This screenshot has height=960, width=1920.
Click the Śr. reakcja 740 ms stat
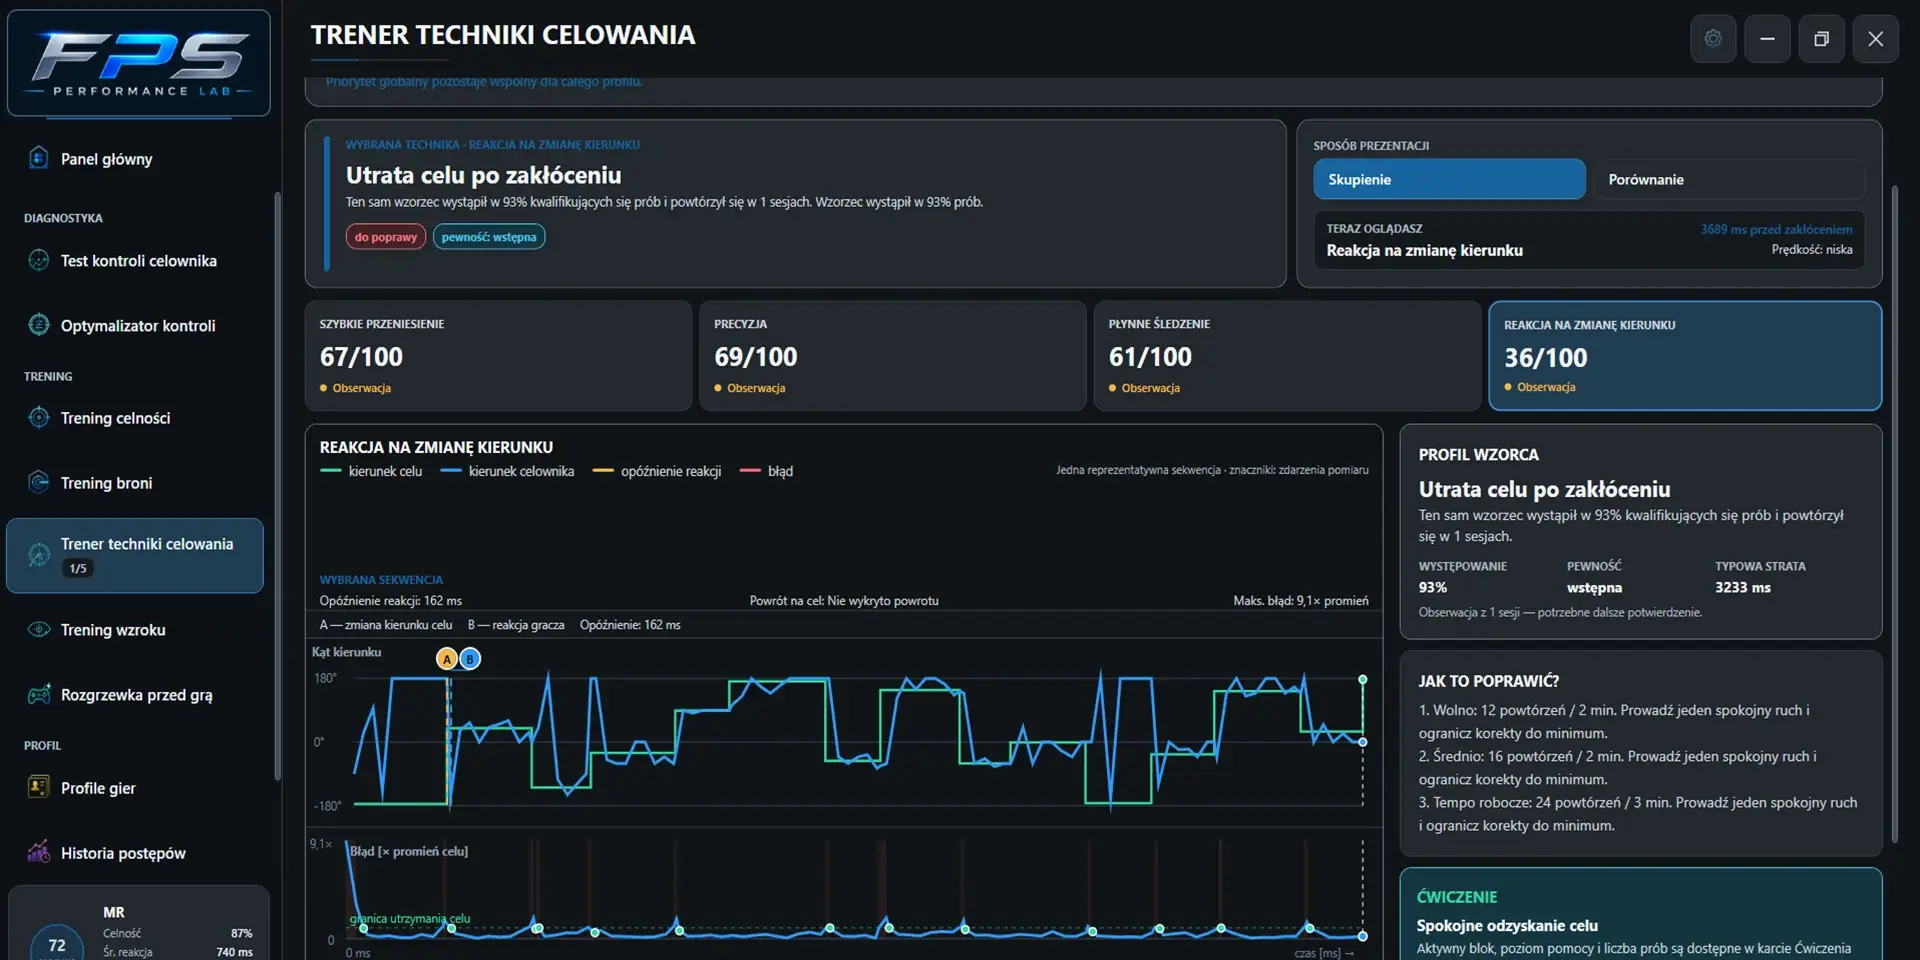pyautogui.click(x=178, y=952)
